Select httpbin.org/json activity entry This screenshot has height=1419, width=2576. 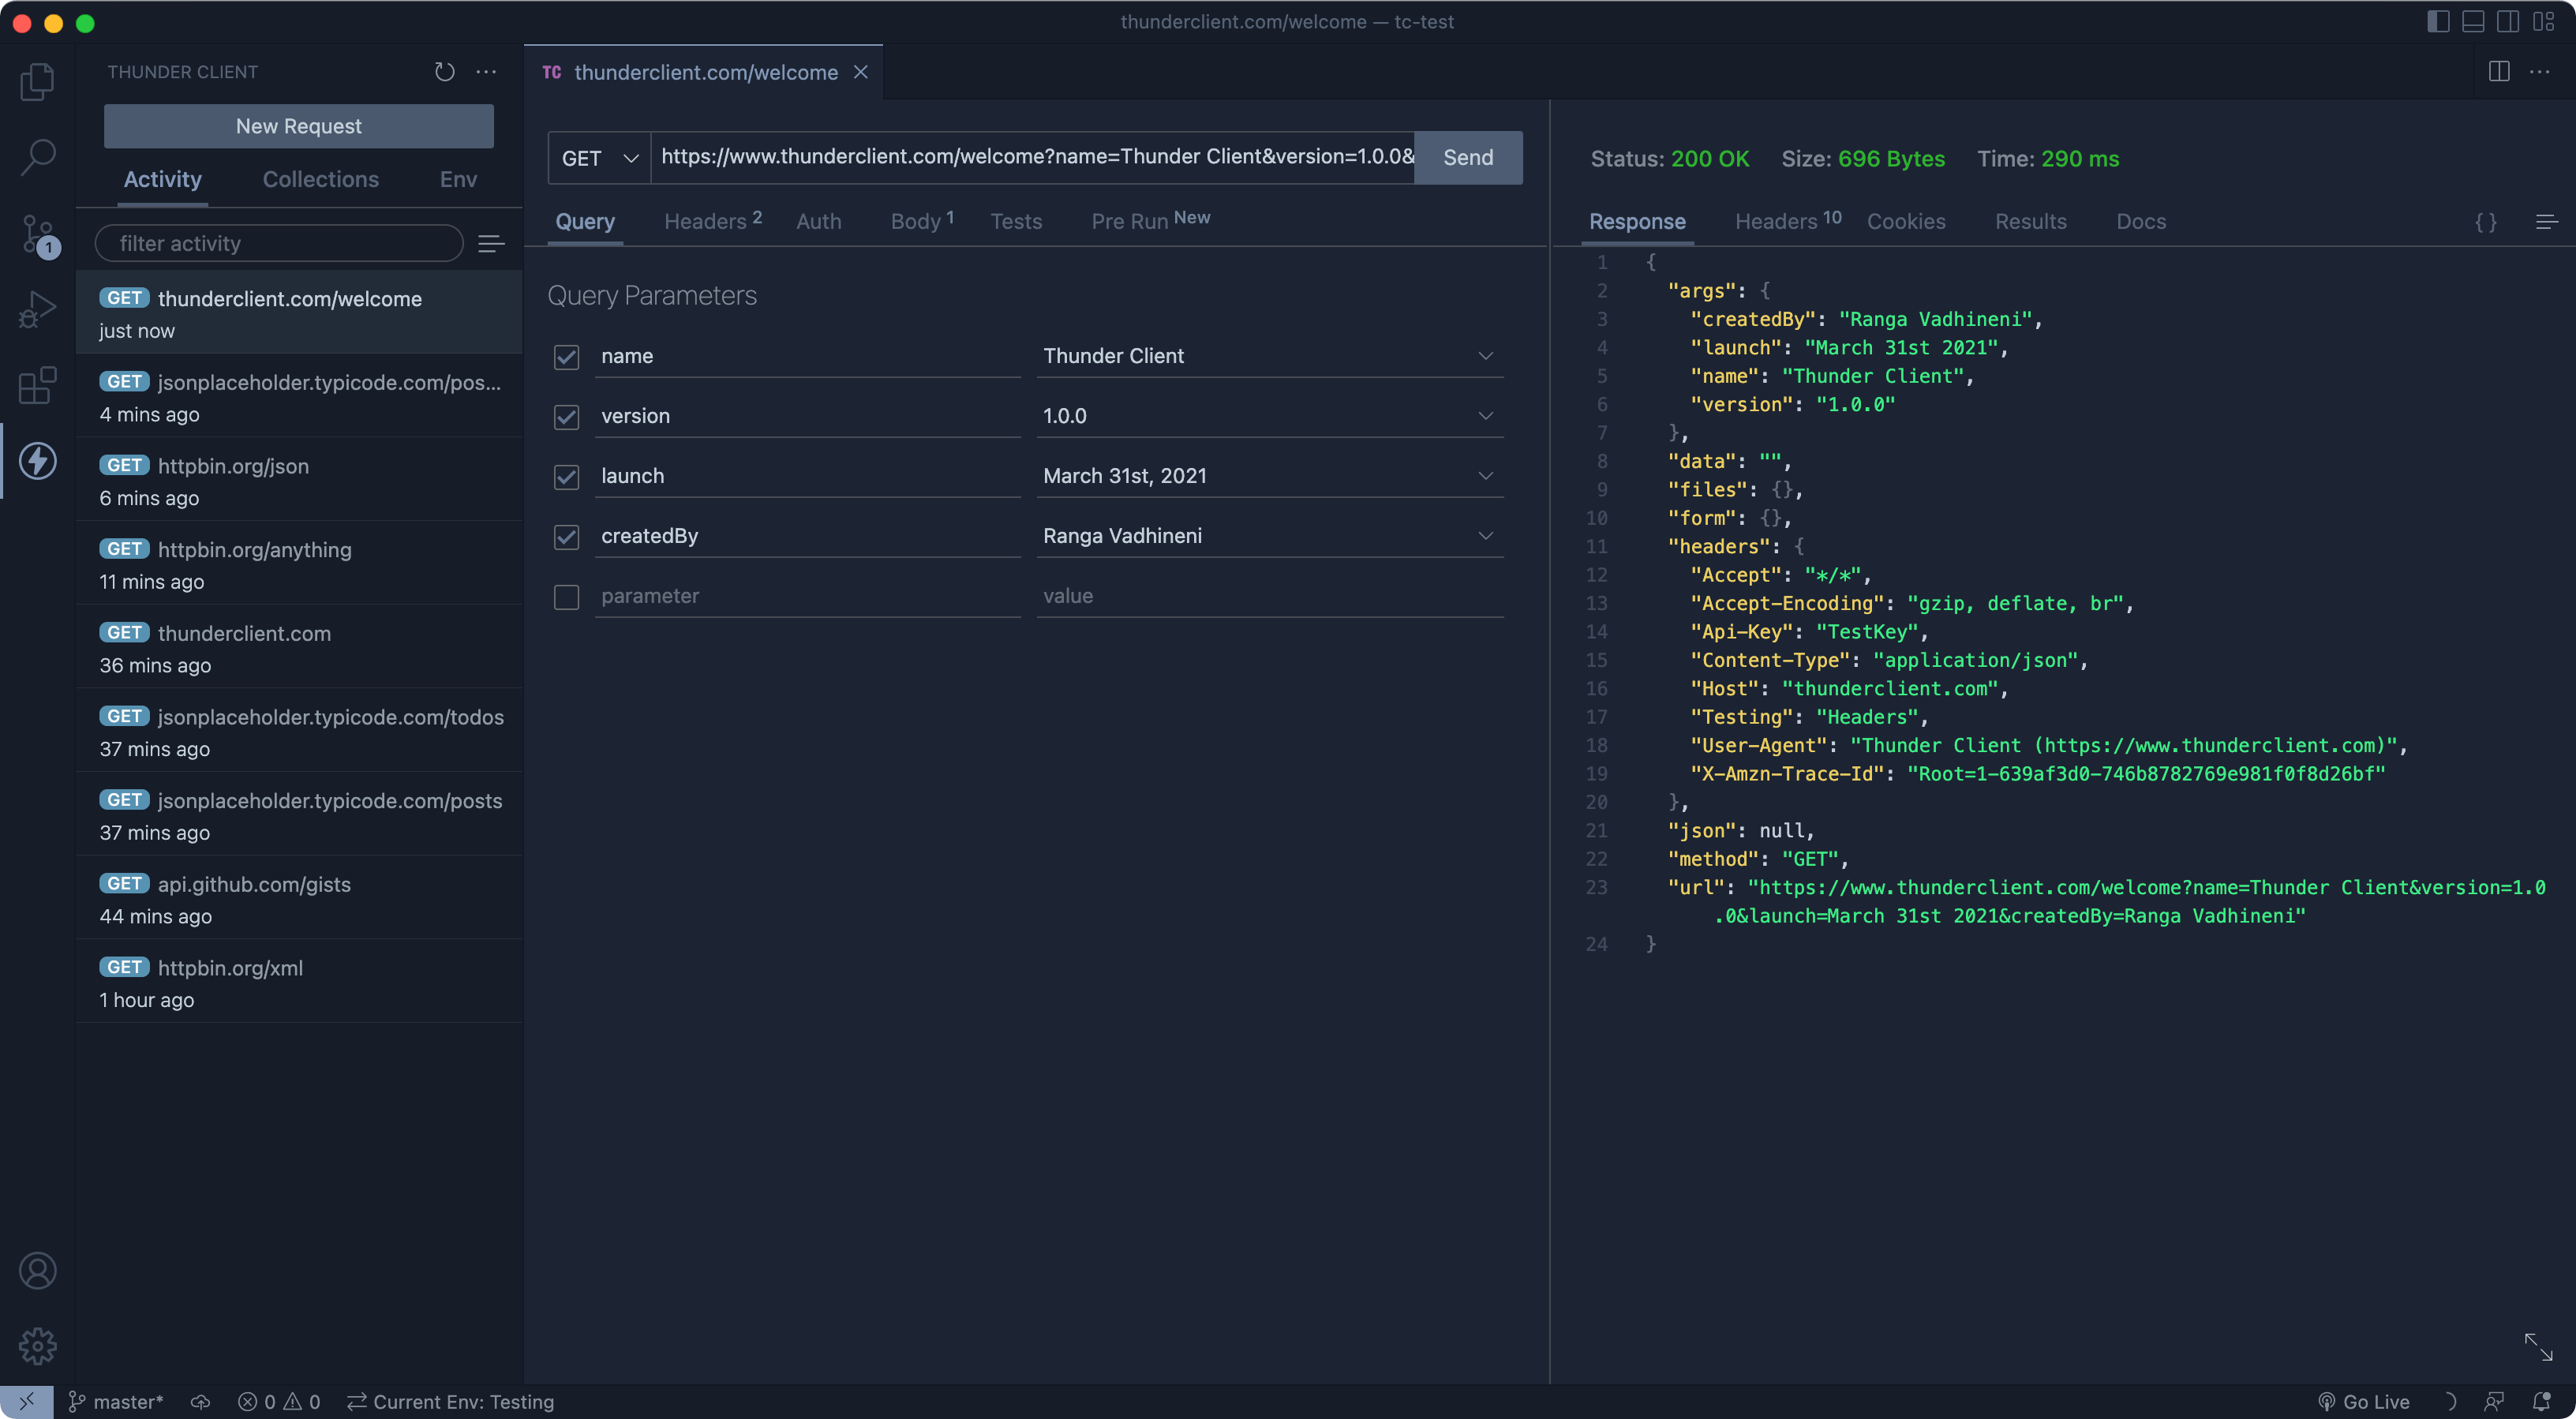click(299, 481)
